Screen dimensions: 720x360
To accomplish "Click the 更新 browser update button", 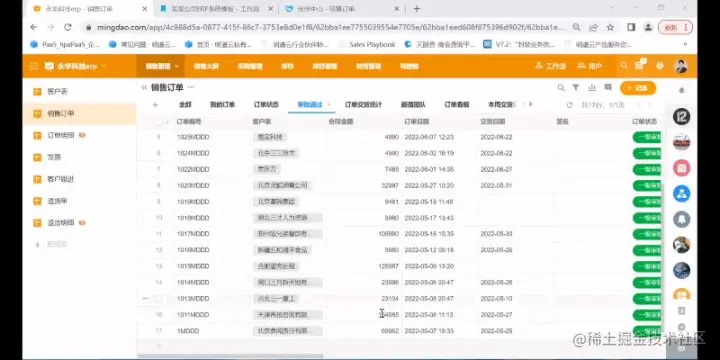I will [675, 28].
